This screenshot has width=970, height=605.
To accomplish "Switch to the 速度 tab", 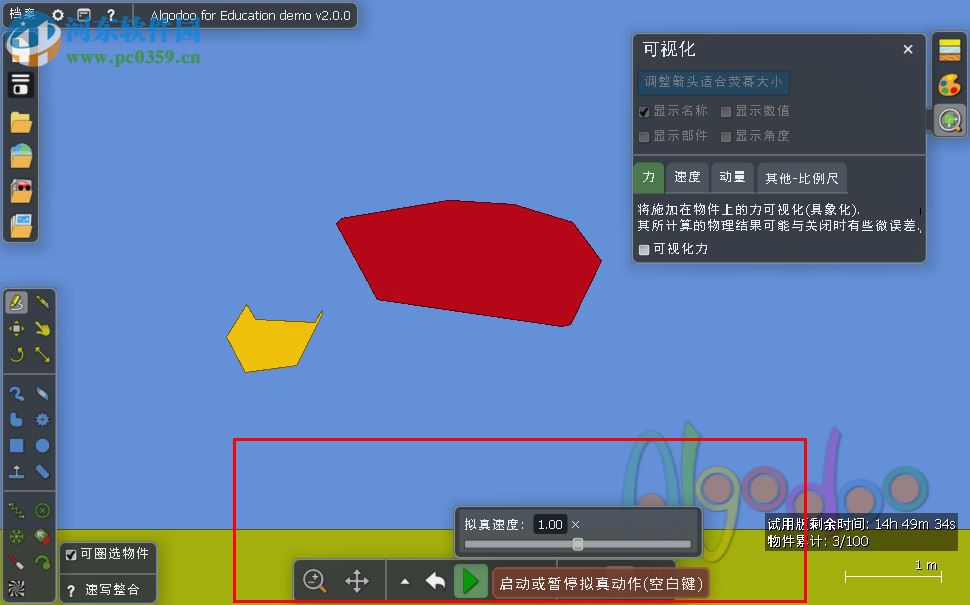I will tap(687, 177).
